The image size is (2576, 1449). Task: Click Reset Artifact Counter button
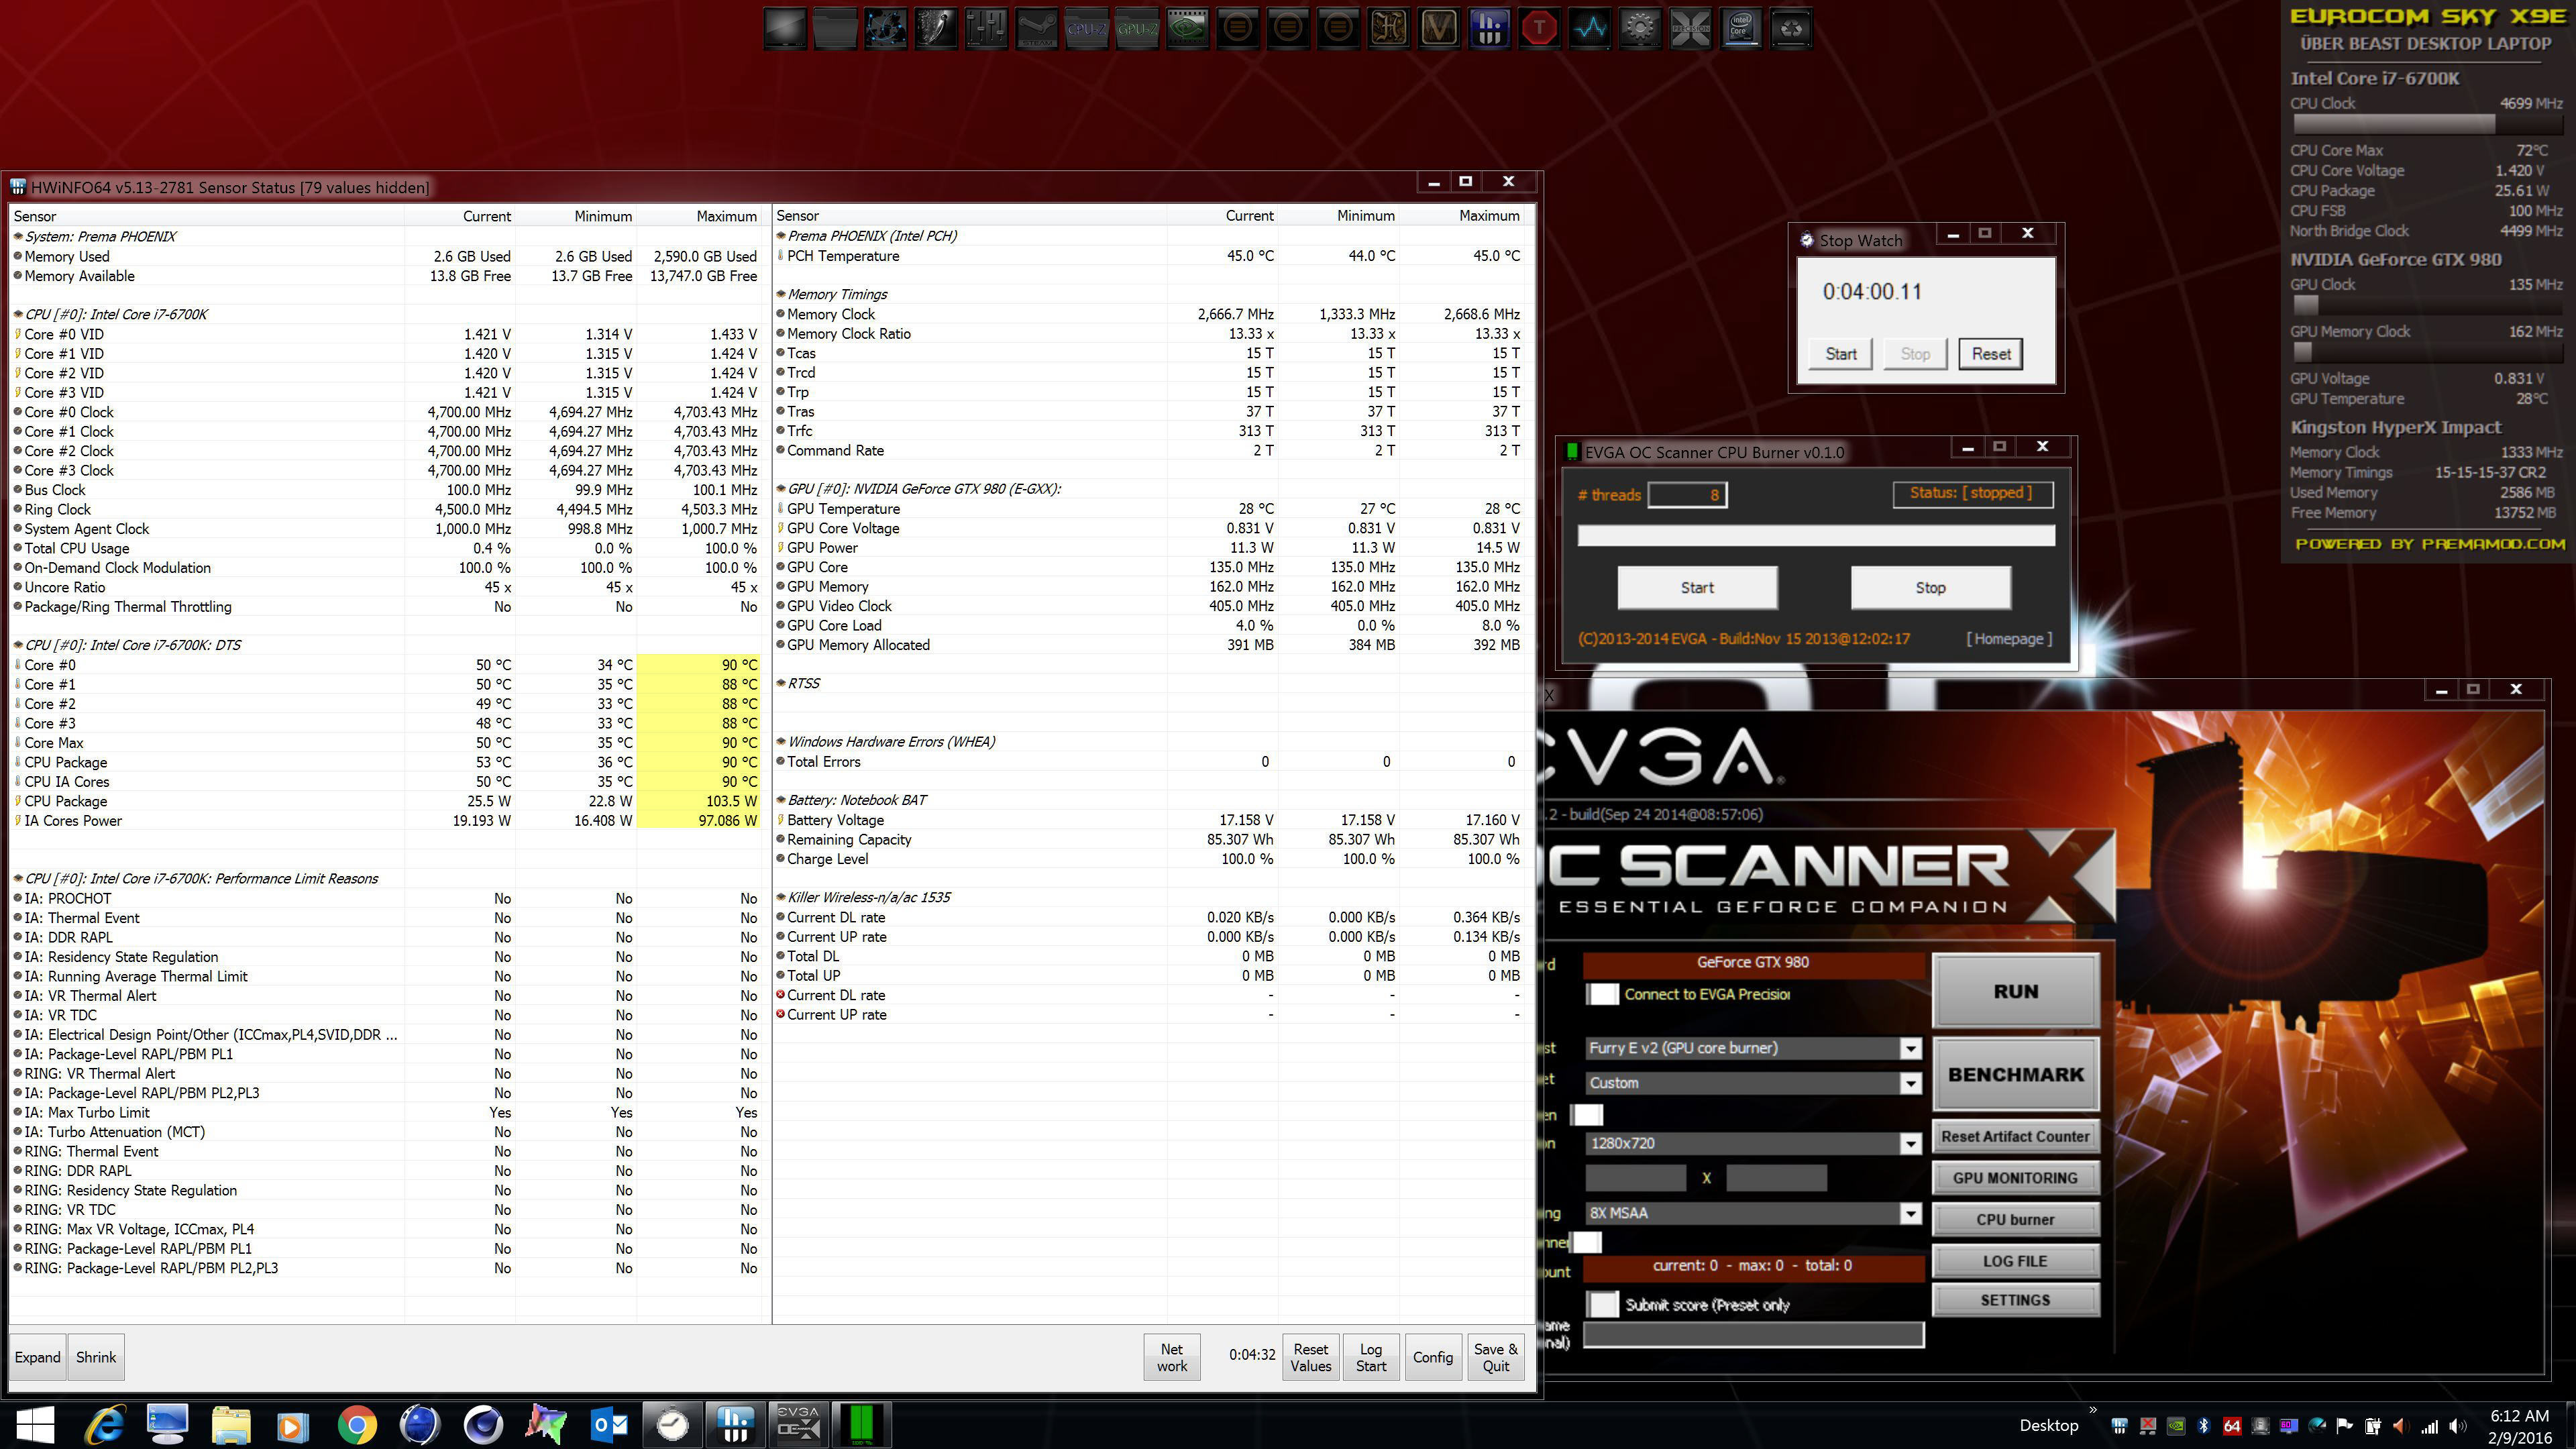coord(2015,1137)
